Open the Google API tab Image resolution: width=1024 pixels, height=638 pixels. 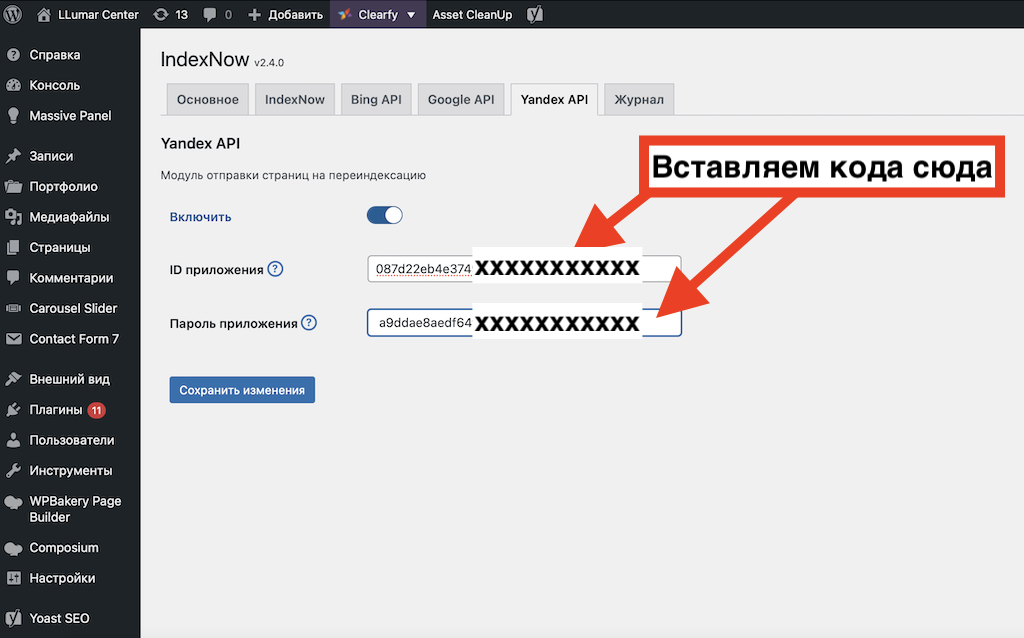point(461,99)
